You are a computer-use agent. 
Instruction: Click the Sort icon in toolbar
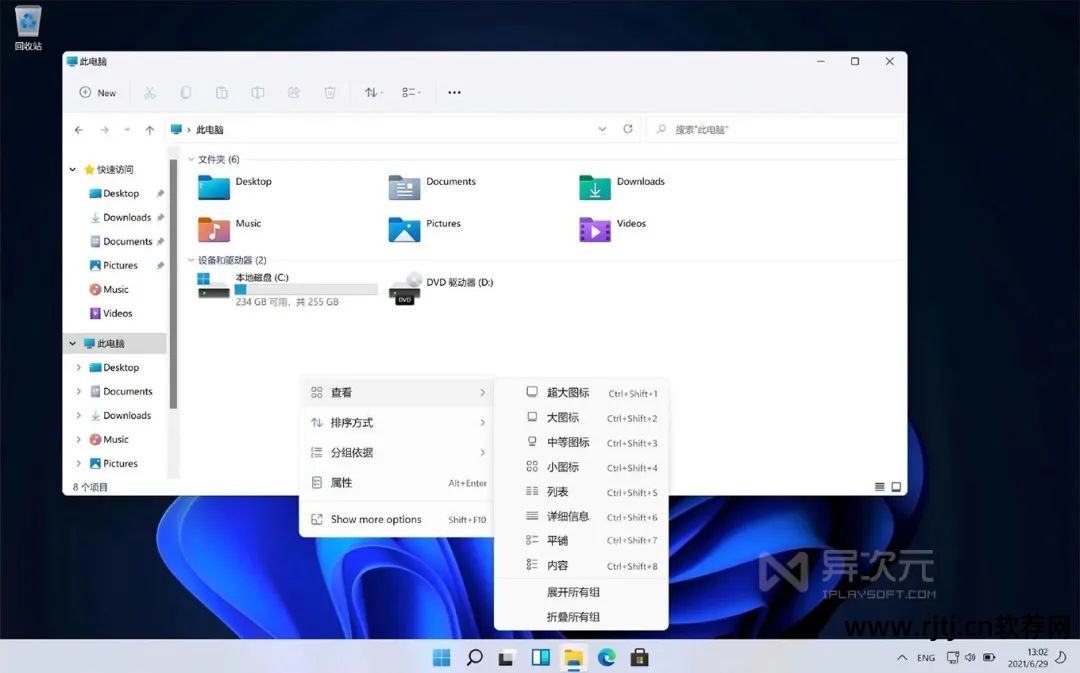(x=373, y=93)
